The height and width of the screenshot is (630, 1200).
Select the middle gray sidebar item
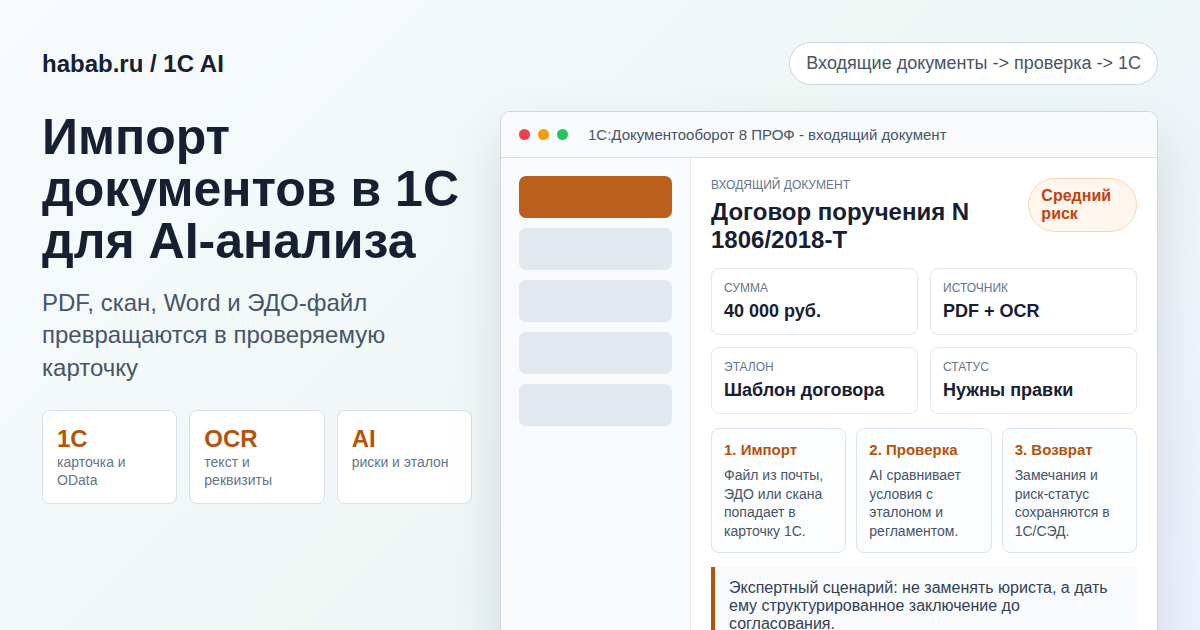click(595, 301)
